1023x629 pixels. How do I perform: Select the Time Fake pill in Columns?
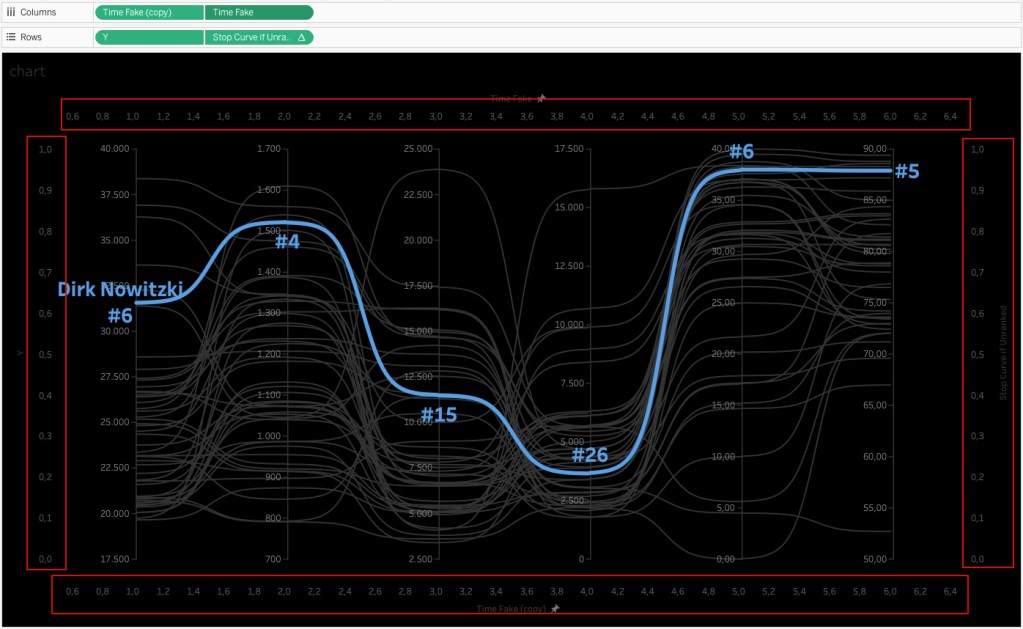coord(259,12)
